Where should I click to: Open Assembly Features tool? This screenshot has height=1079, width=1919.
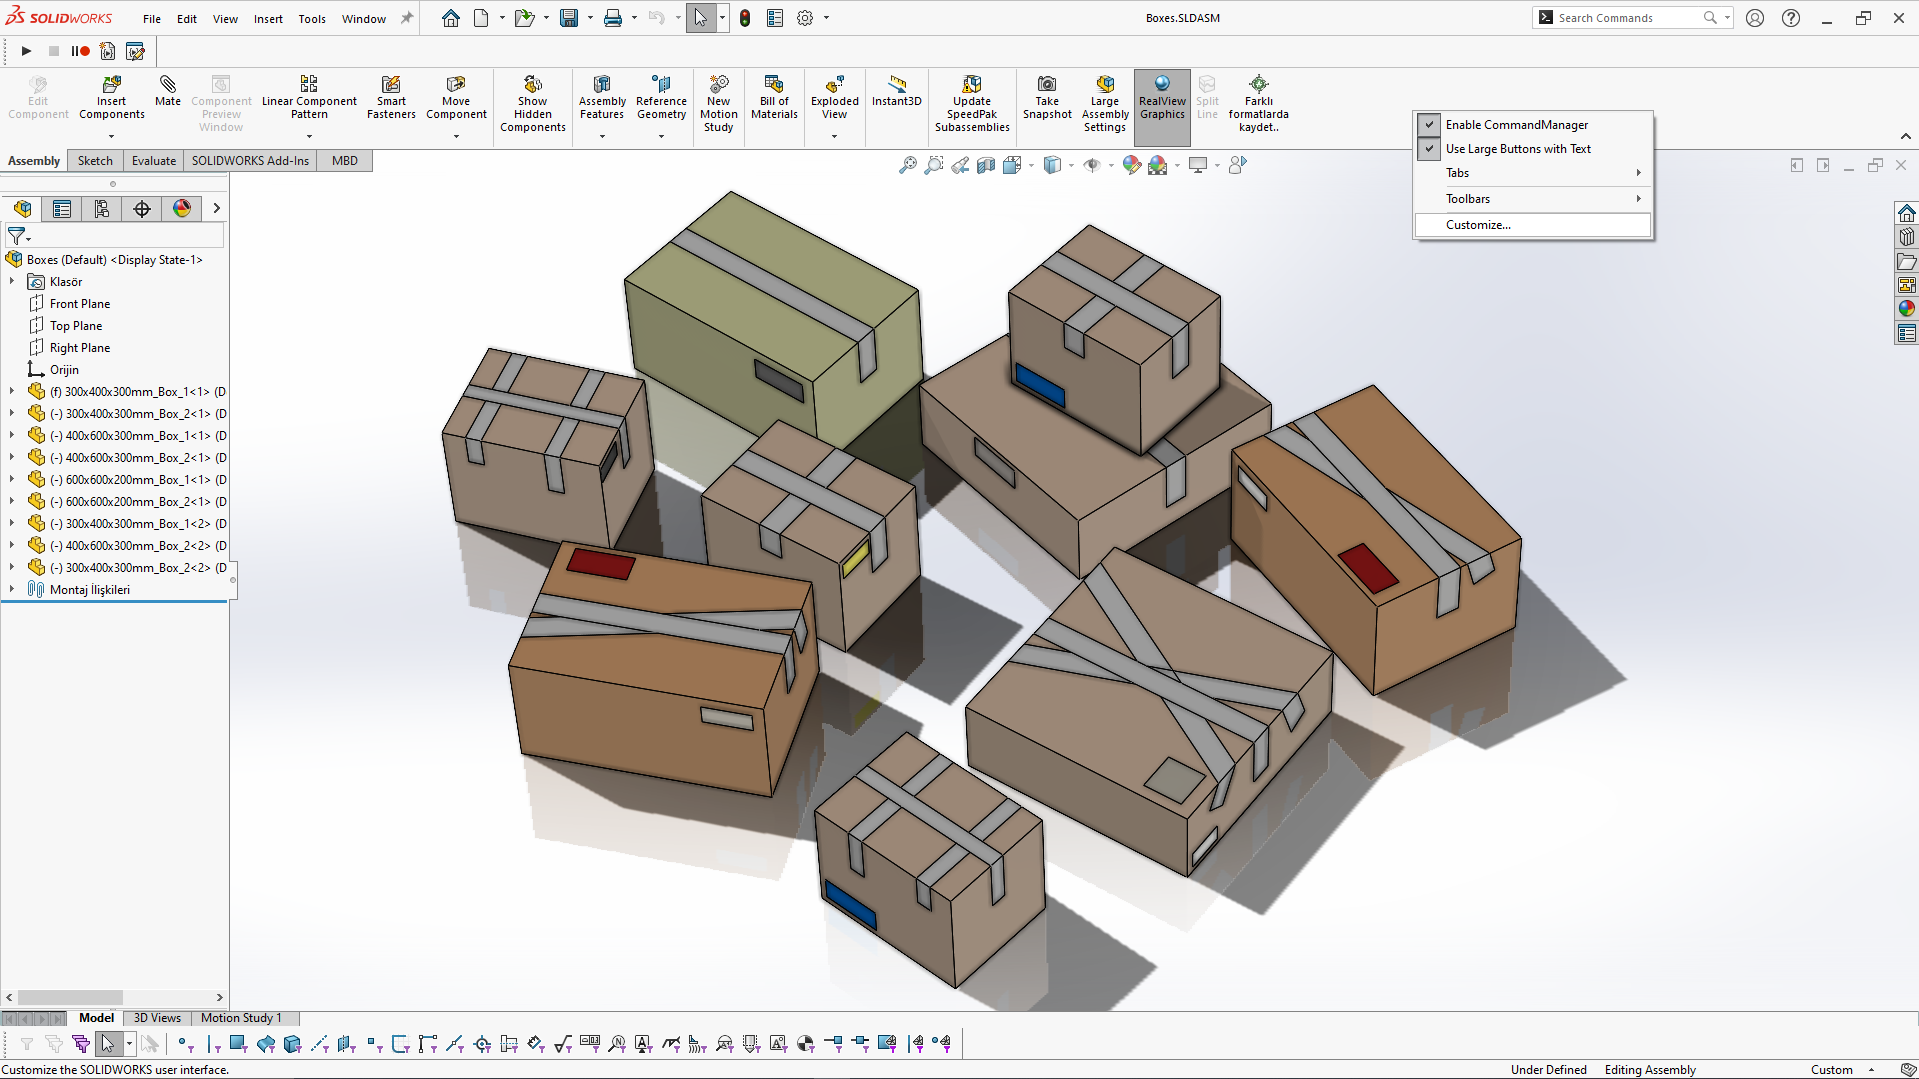602,97
